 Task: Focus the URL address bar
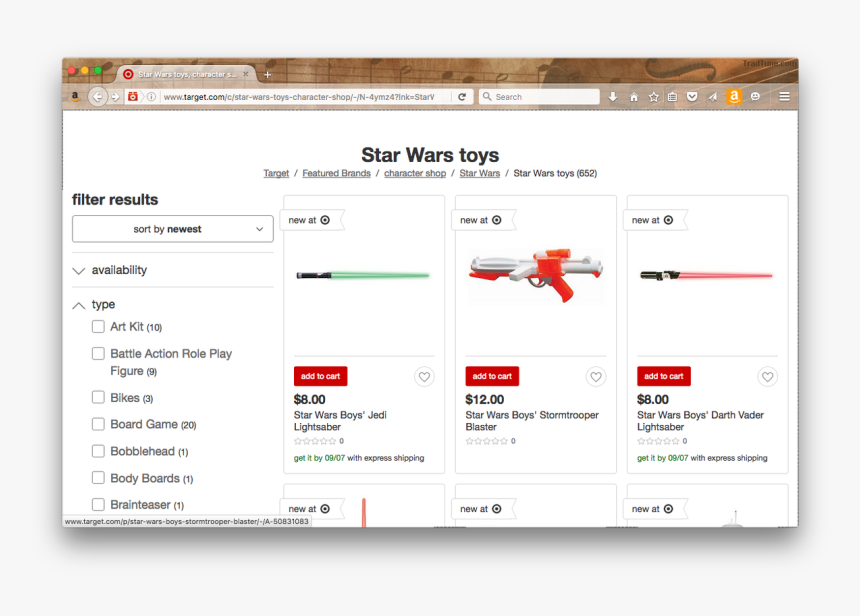click(x=299, y=97)
